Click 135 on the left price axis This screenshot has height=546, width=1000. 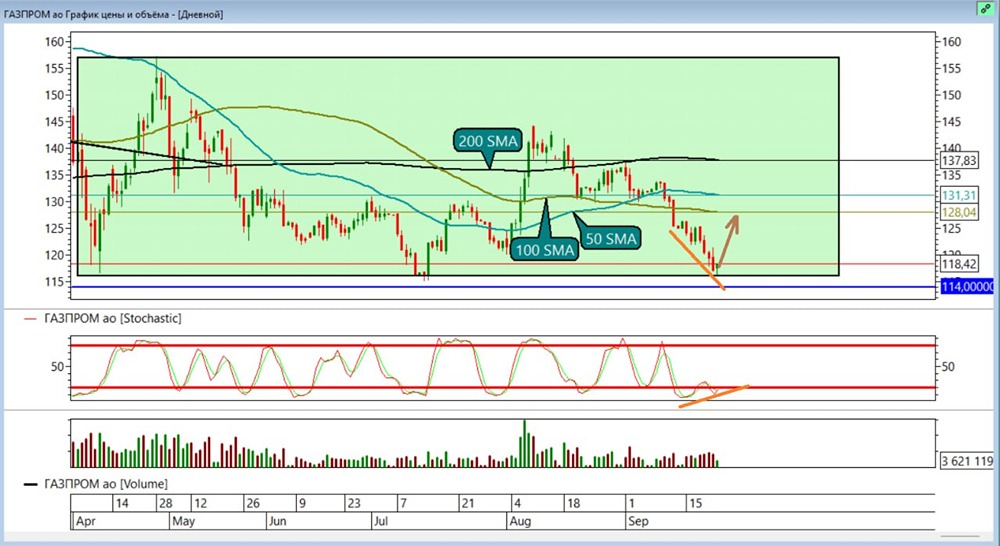[54, 175]
